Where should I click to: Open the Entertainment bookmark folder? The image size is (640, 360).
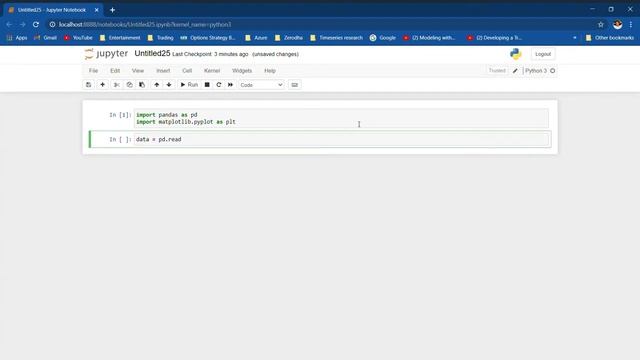[x=120, y=38]
